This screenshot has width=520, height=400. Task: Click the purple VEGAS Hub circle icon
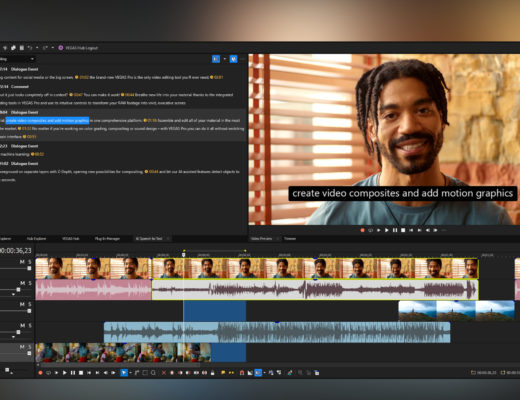point(61,48)
